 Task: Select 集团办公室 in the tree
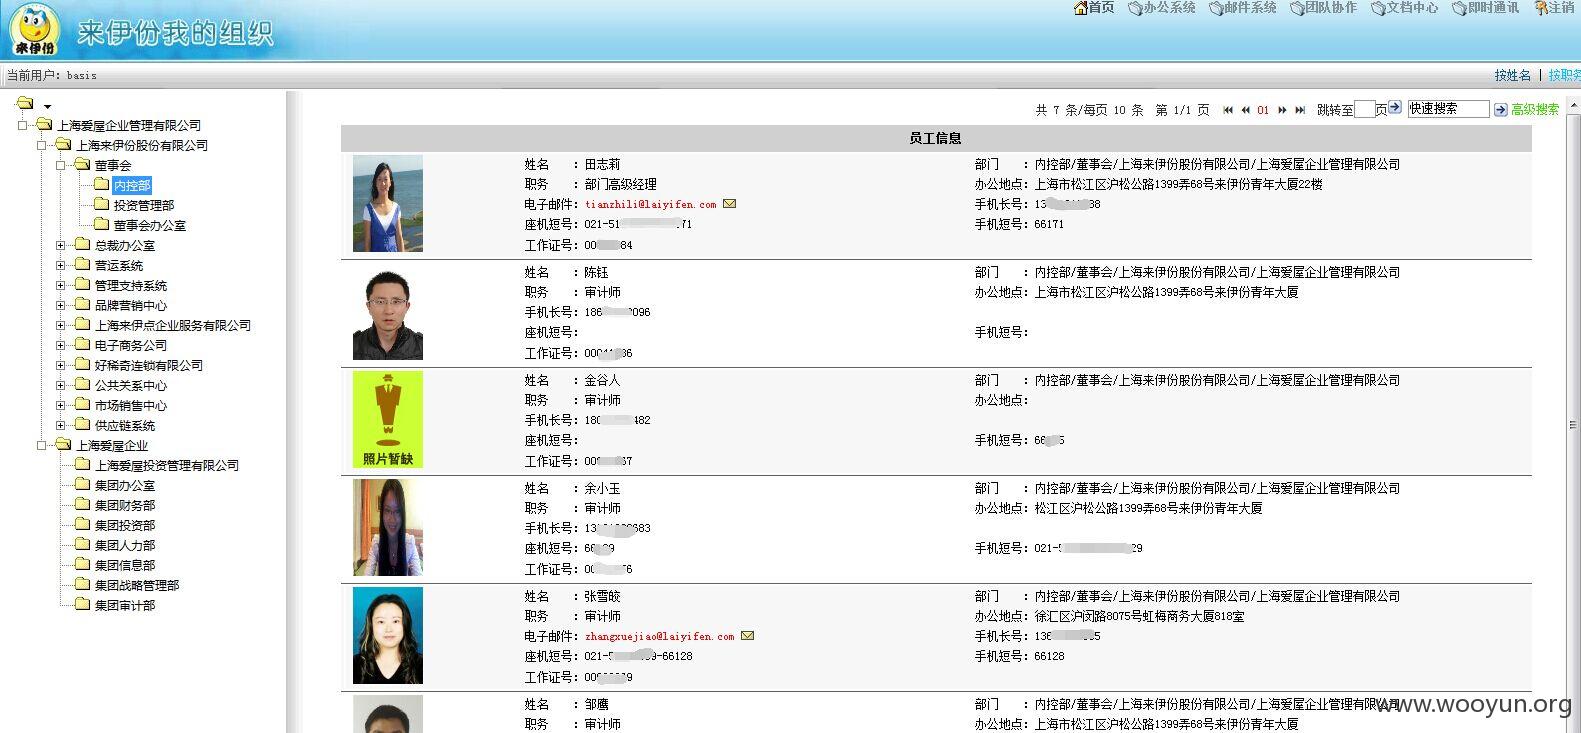125,485
